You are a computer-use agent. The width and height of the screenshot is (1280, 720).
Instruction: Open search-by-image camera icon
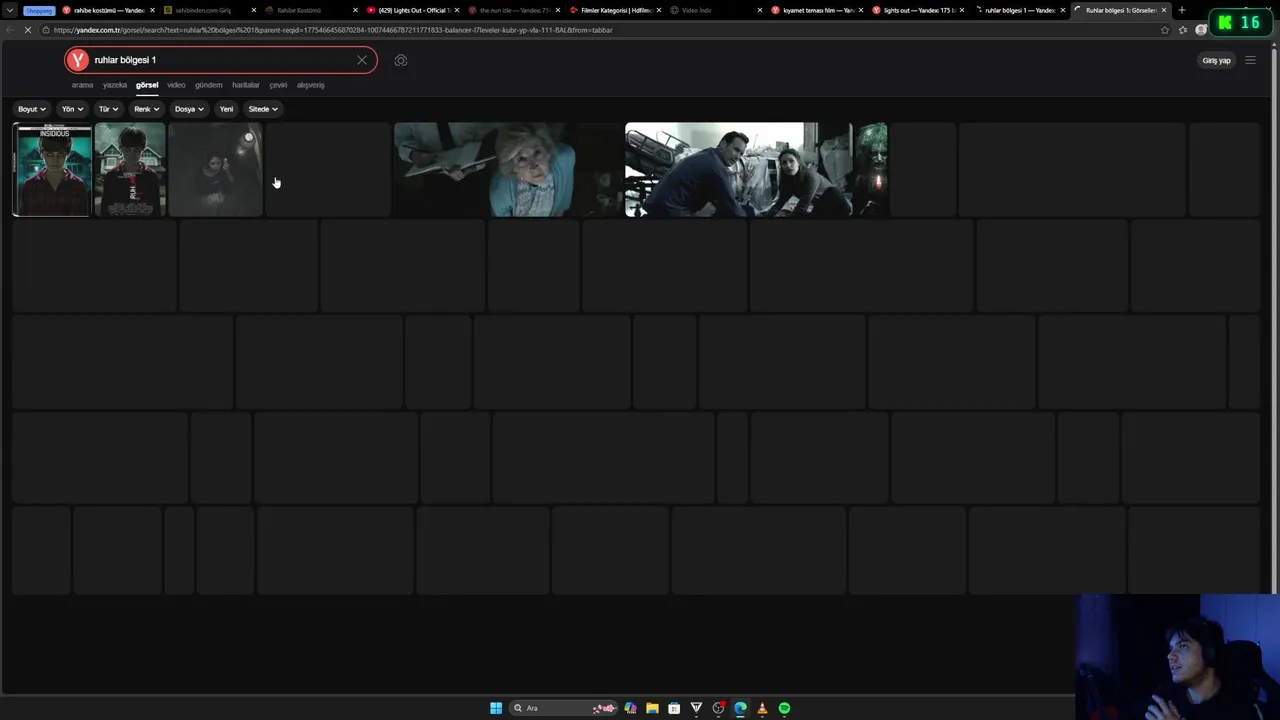(x=401, y=60)
